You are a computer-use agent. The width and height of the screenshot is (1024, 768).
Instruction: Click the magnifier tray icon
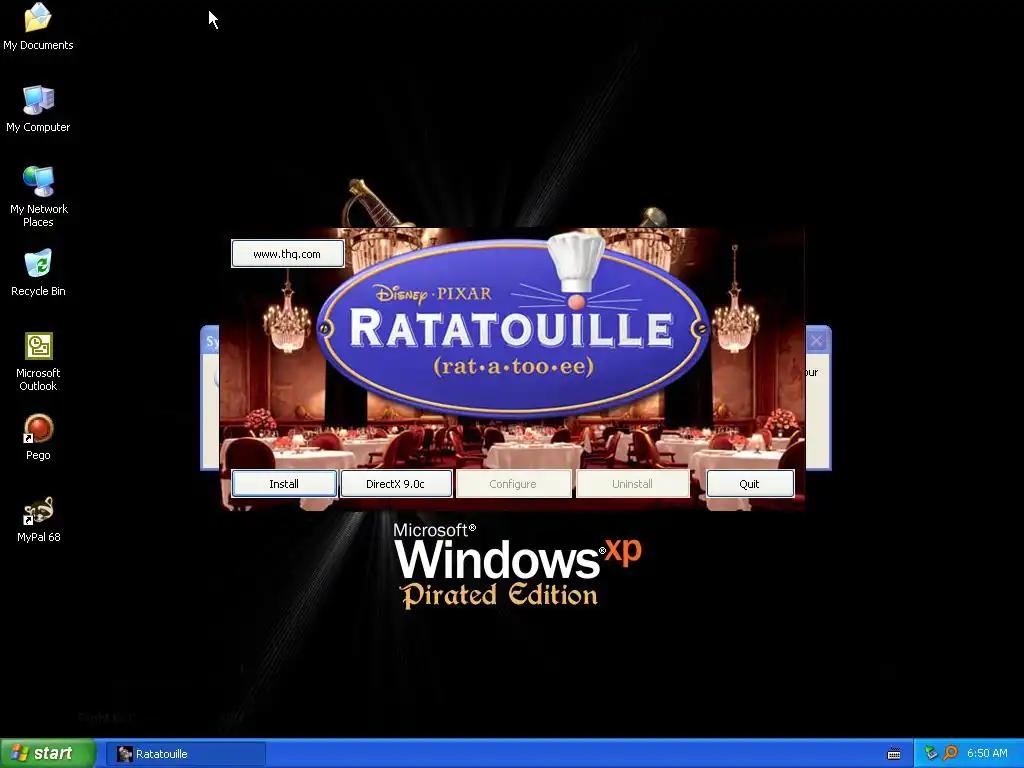coord(950,754)
